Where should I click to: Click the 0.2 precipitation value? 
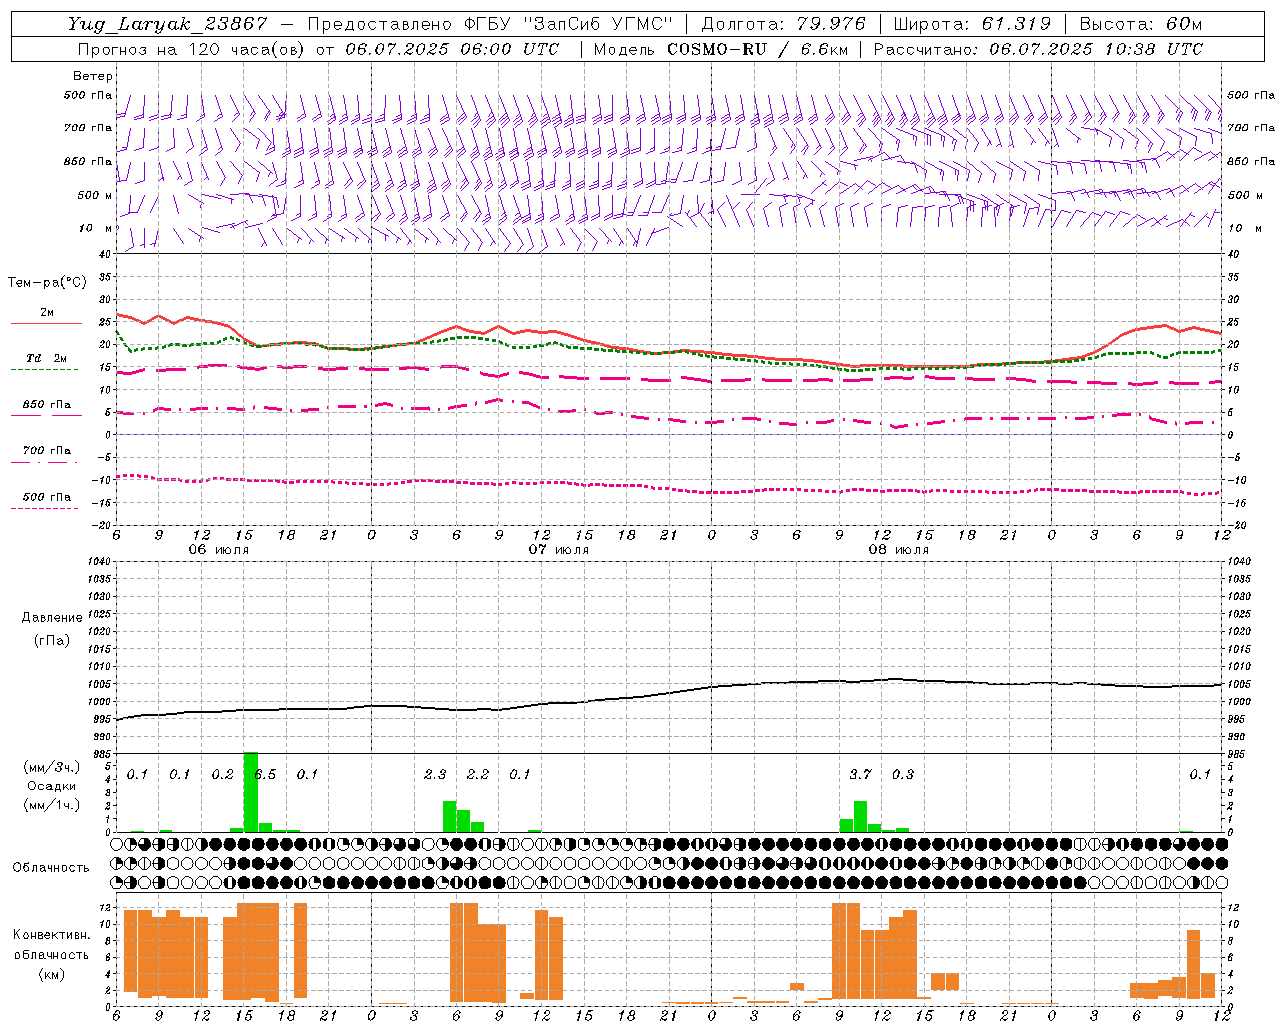222,774
